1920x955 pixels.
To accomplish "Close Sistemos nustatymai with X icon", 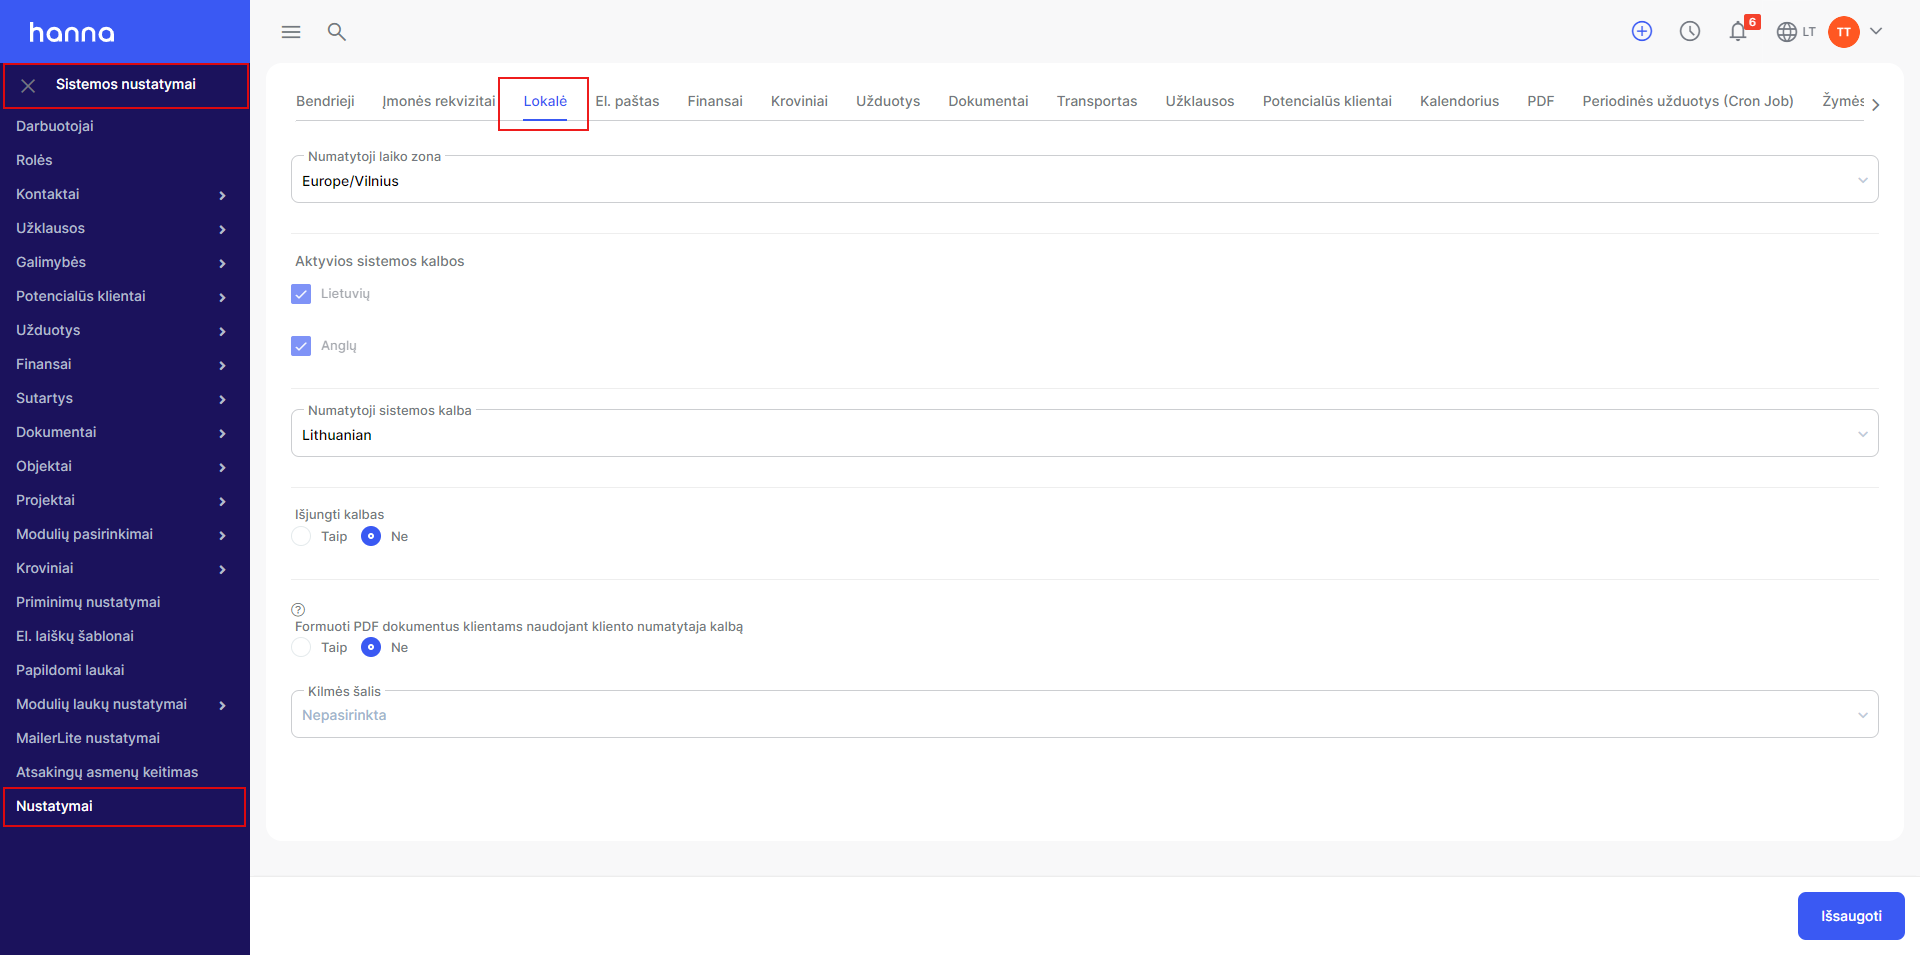I will [28, 86].
